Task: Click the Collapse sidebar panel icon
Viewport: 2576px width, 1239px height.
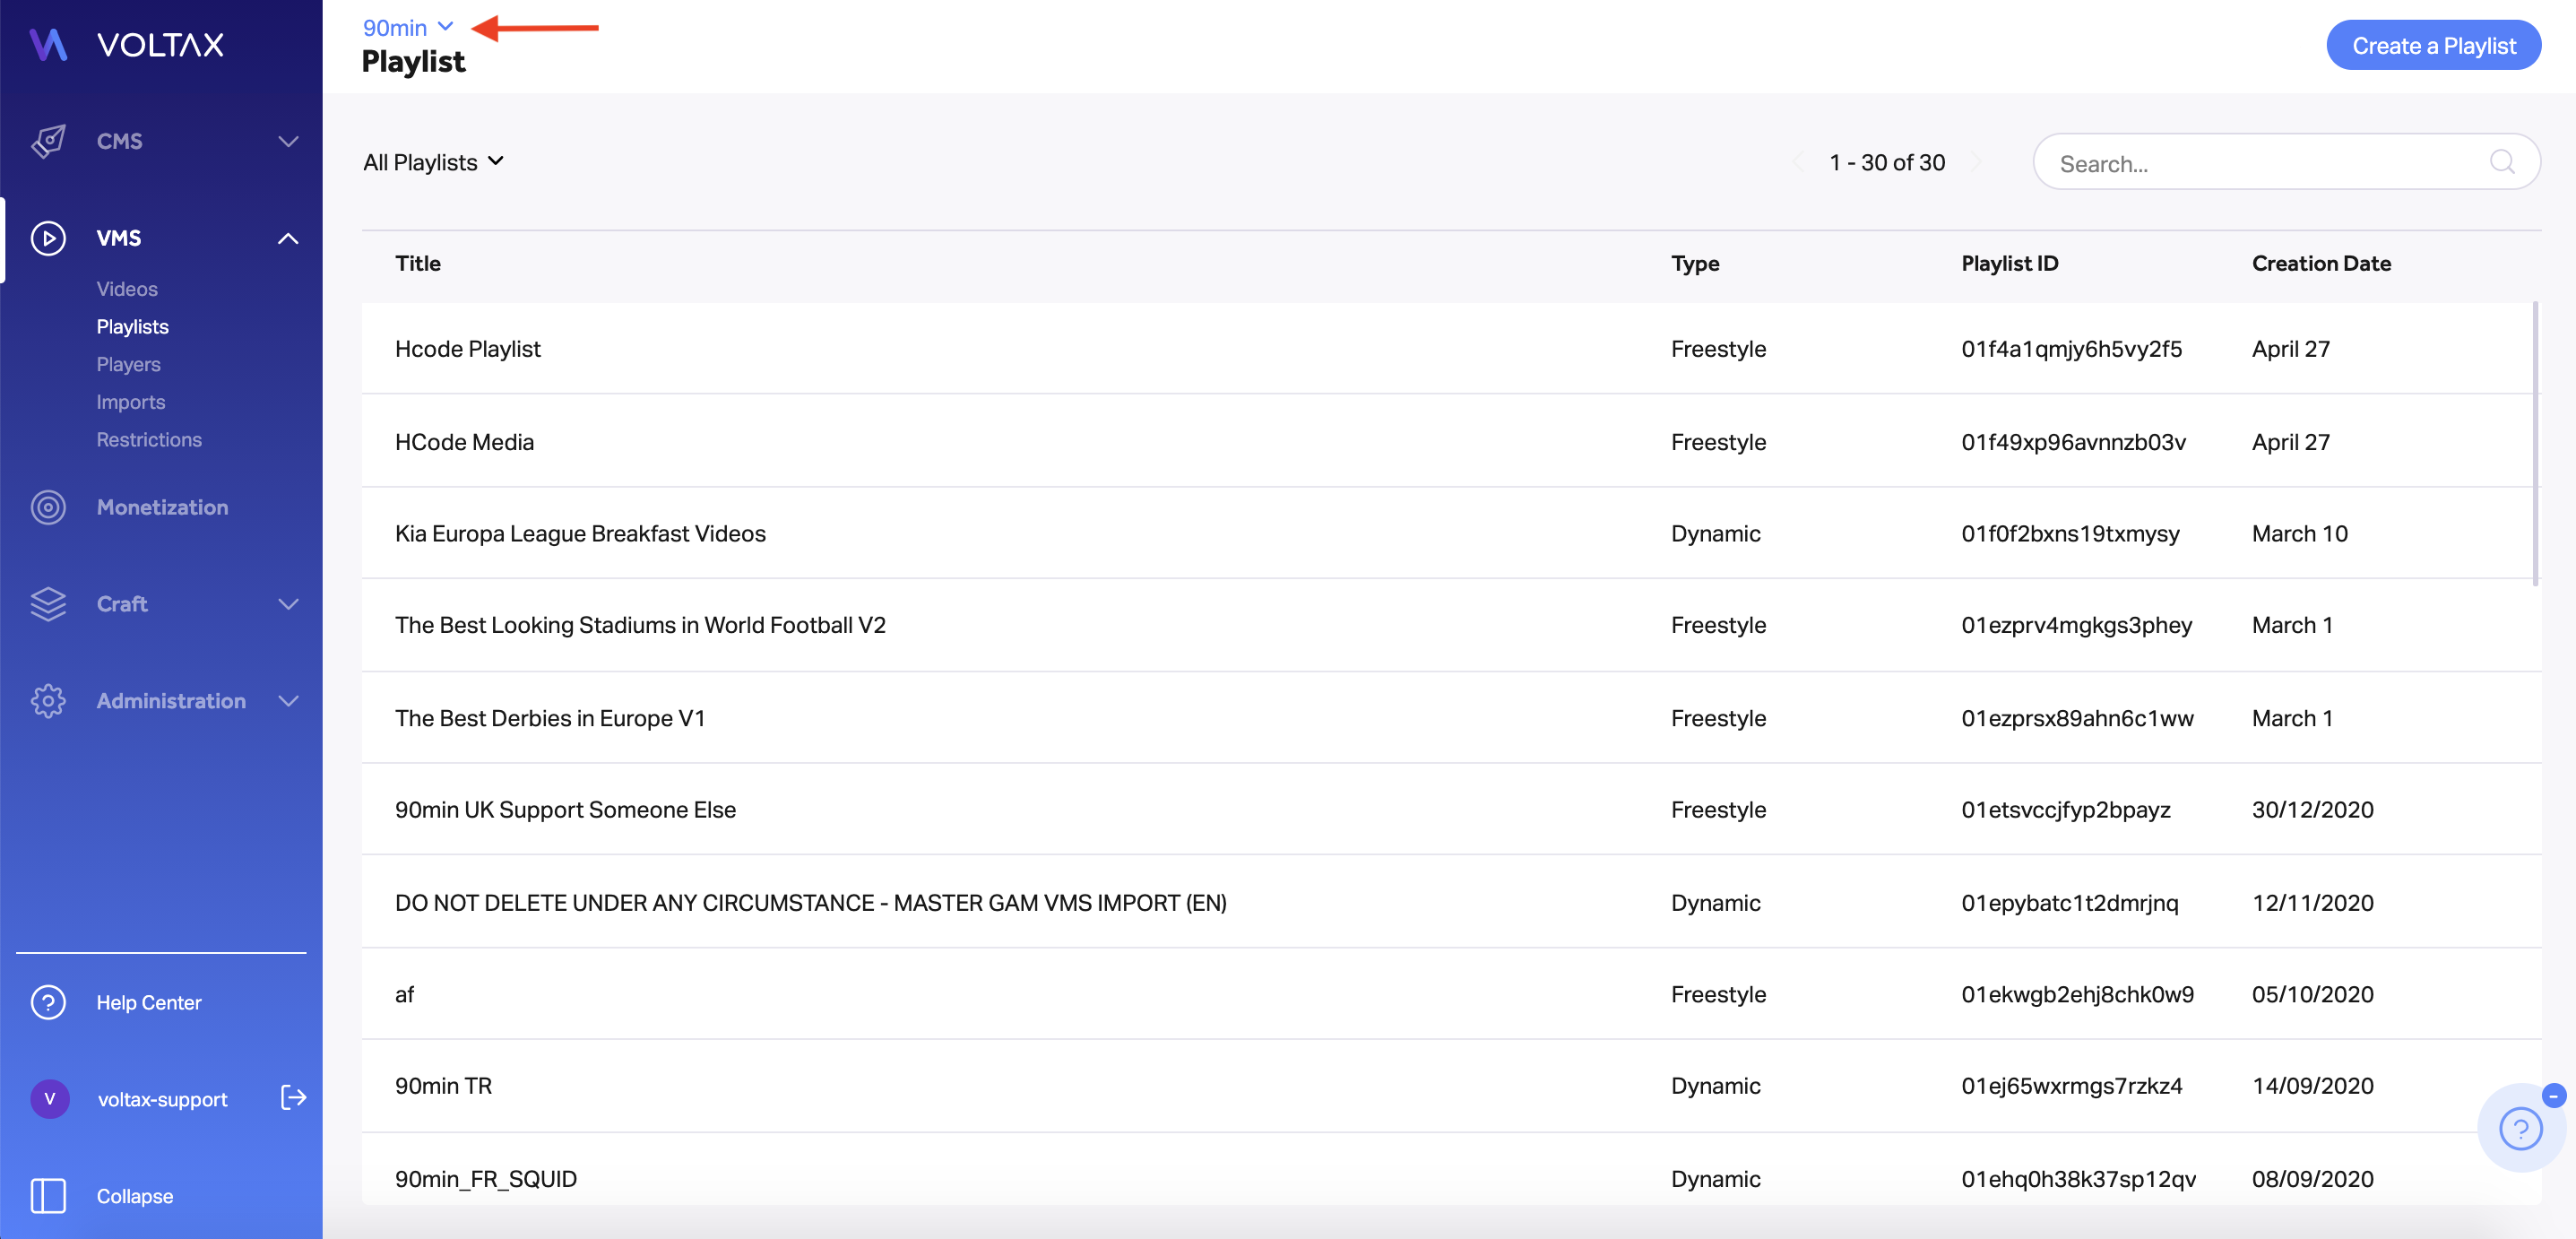Action: [48, 1196]
